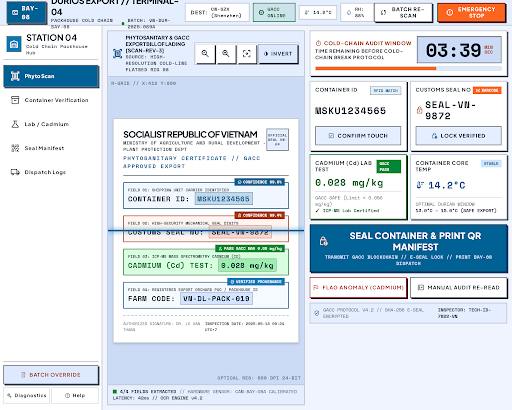Toggle the Invert scan colors button
The width and height of the screenshot is (512, 410).
(278, 54)
